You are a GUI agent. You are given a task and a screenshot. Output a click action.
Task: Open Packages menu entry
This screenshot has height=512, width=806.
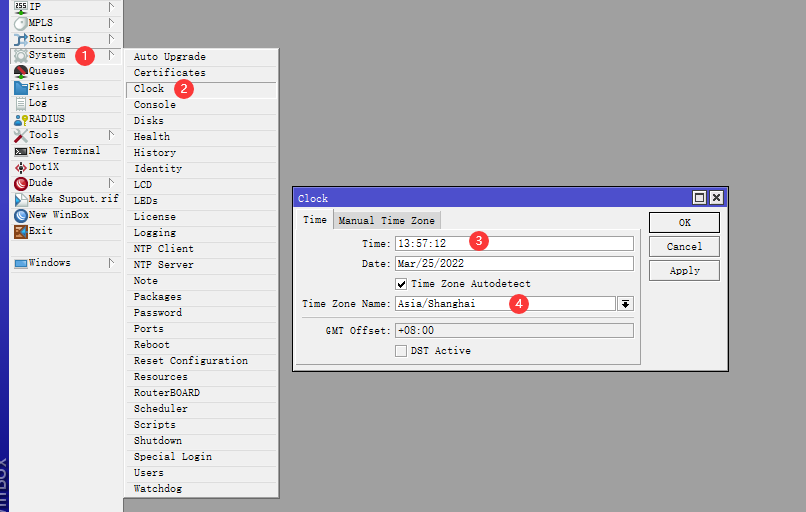(201, 297)
